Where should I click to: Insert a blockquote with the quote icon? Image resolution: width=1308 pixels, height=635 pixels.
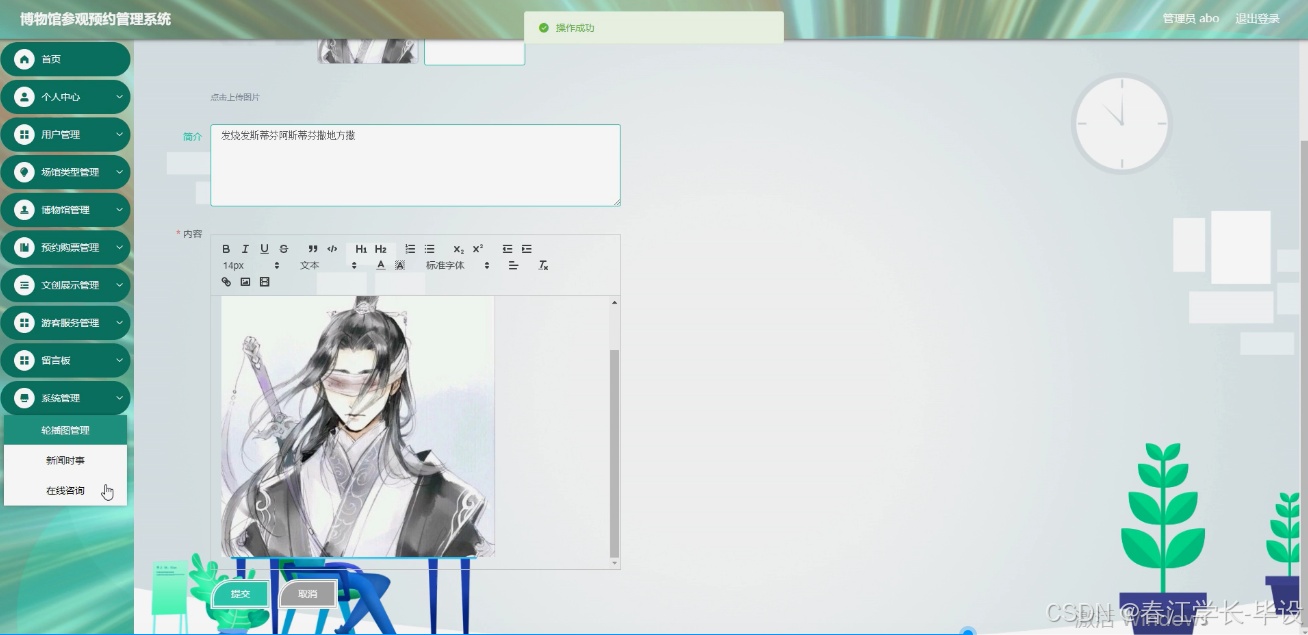(313, 249)
